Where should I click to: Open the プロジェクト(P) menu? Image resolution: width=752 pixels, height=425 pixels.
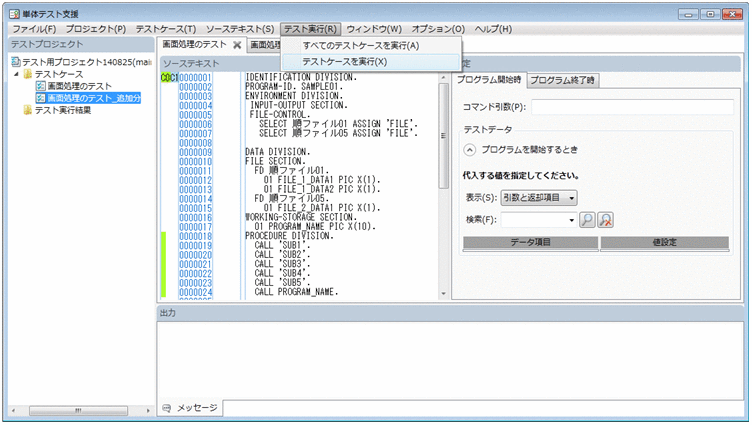(x=95, y=29)
